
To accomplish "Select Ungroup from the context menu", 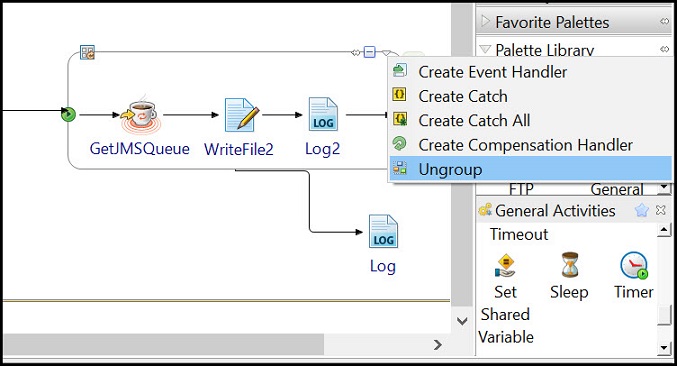I will [x=531, y=169].
